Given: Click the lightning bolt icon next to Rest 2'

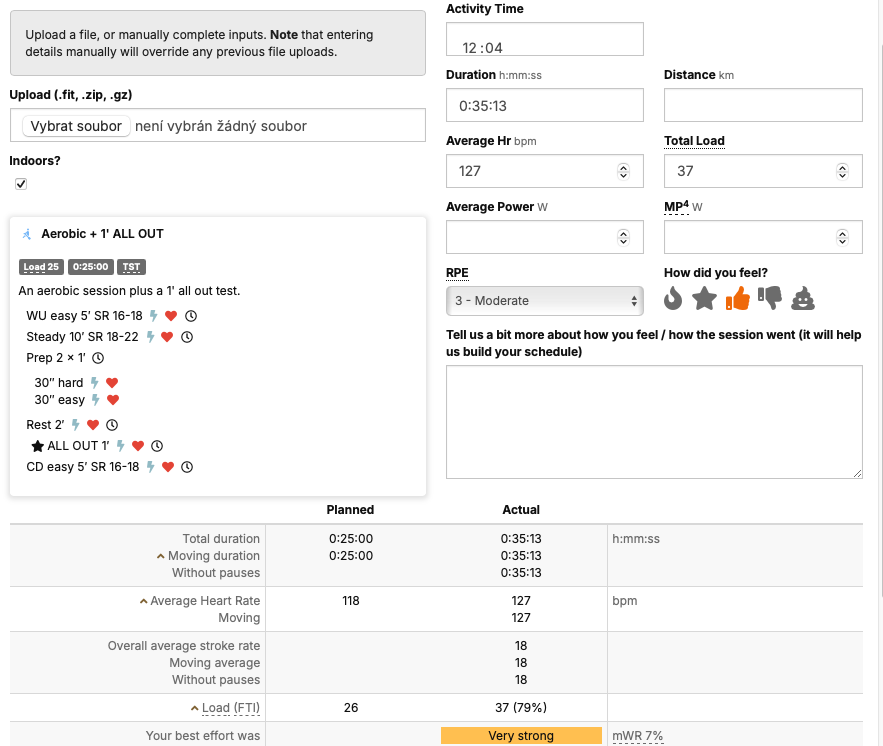Looking at the screenshot, I should [75, 425].
